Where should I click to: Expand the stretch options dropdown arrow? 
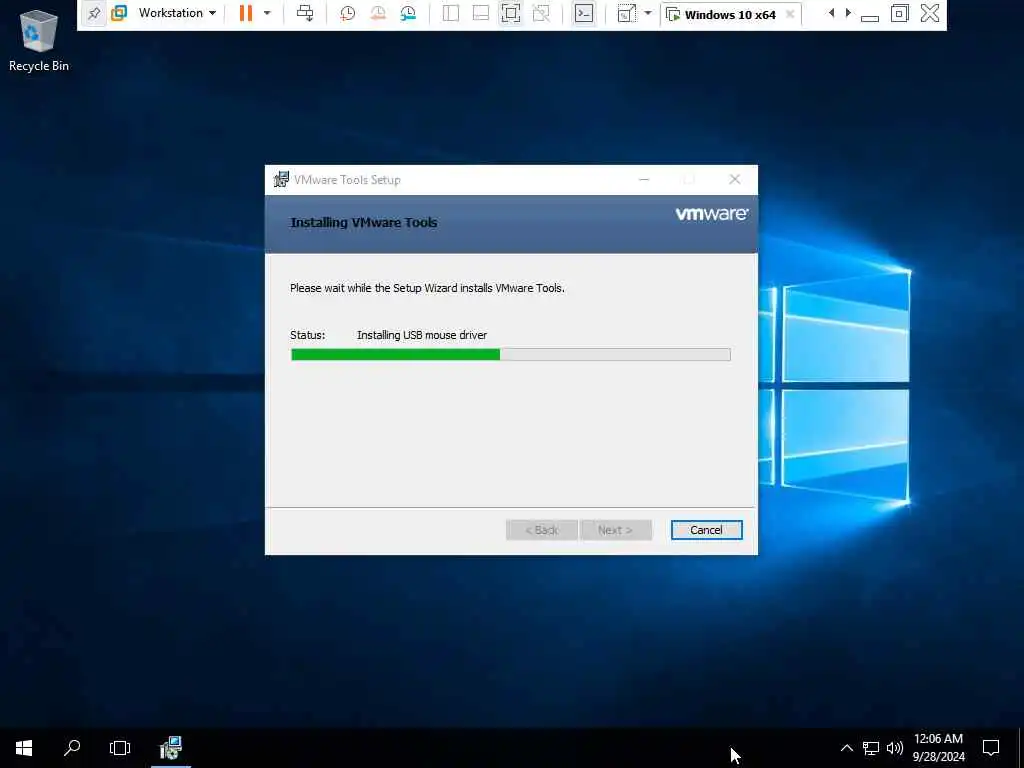pos(648,13)
